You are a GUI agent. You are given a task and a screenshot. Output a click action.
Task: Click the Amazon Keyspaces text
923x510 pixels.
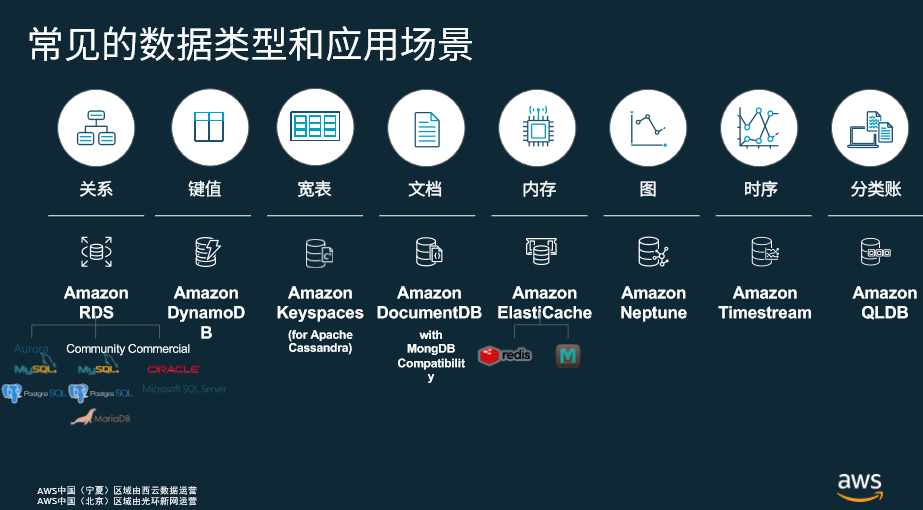[320, 303]
